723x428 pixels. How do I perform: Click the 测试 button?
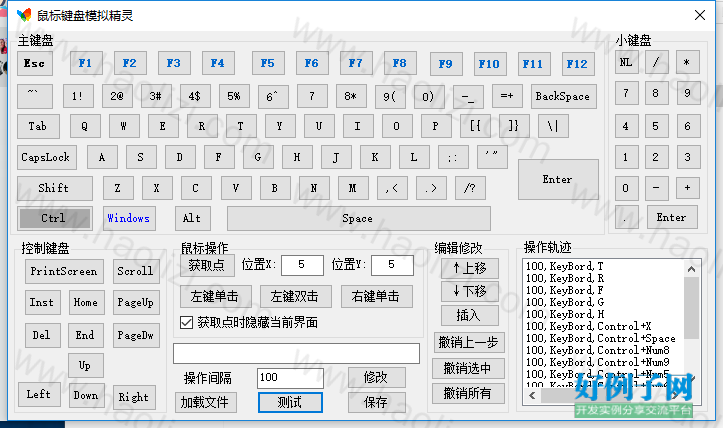pos(290,403)
